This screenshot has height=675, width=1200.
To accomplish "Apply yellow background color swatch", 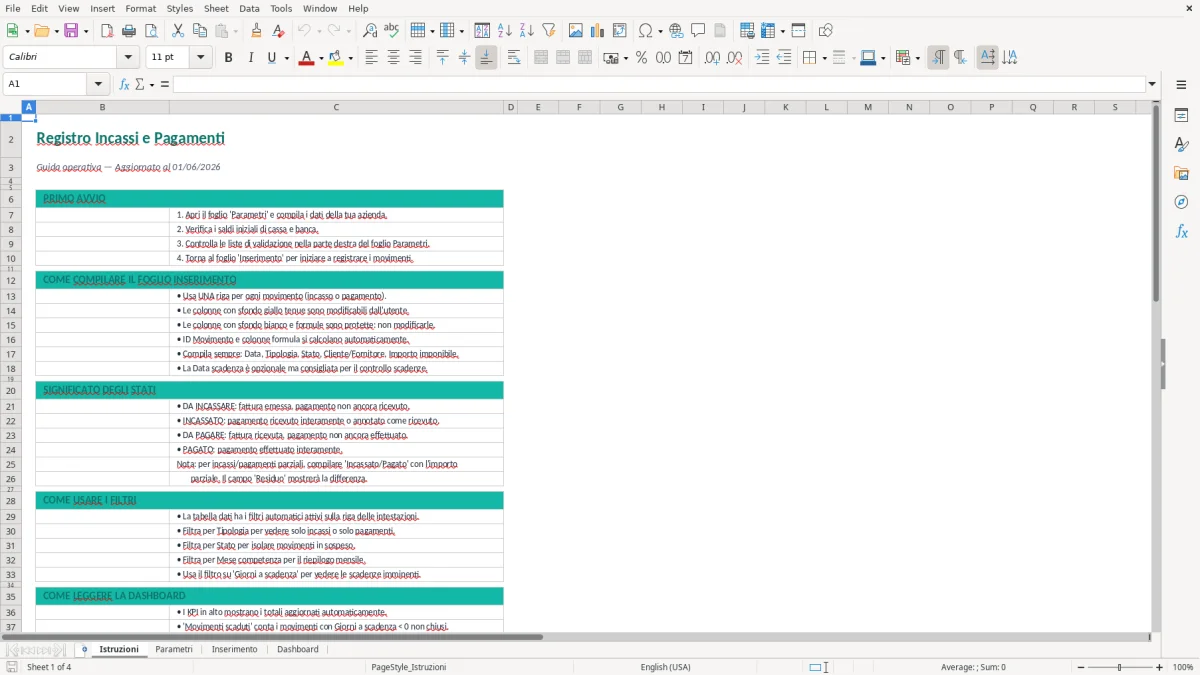I will pyautogui.click(x=335, y=58).
